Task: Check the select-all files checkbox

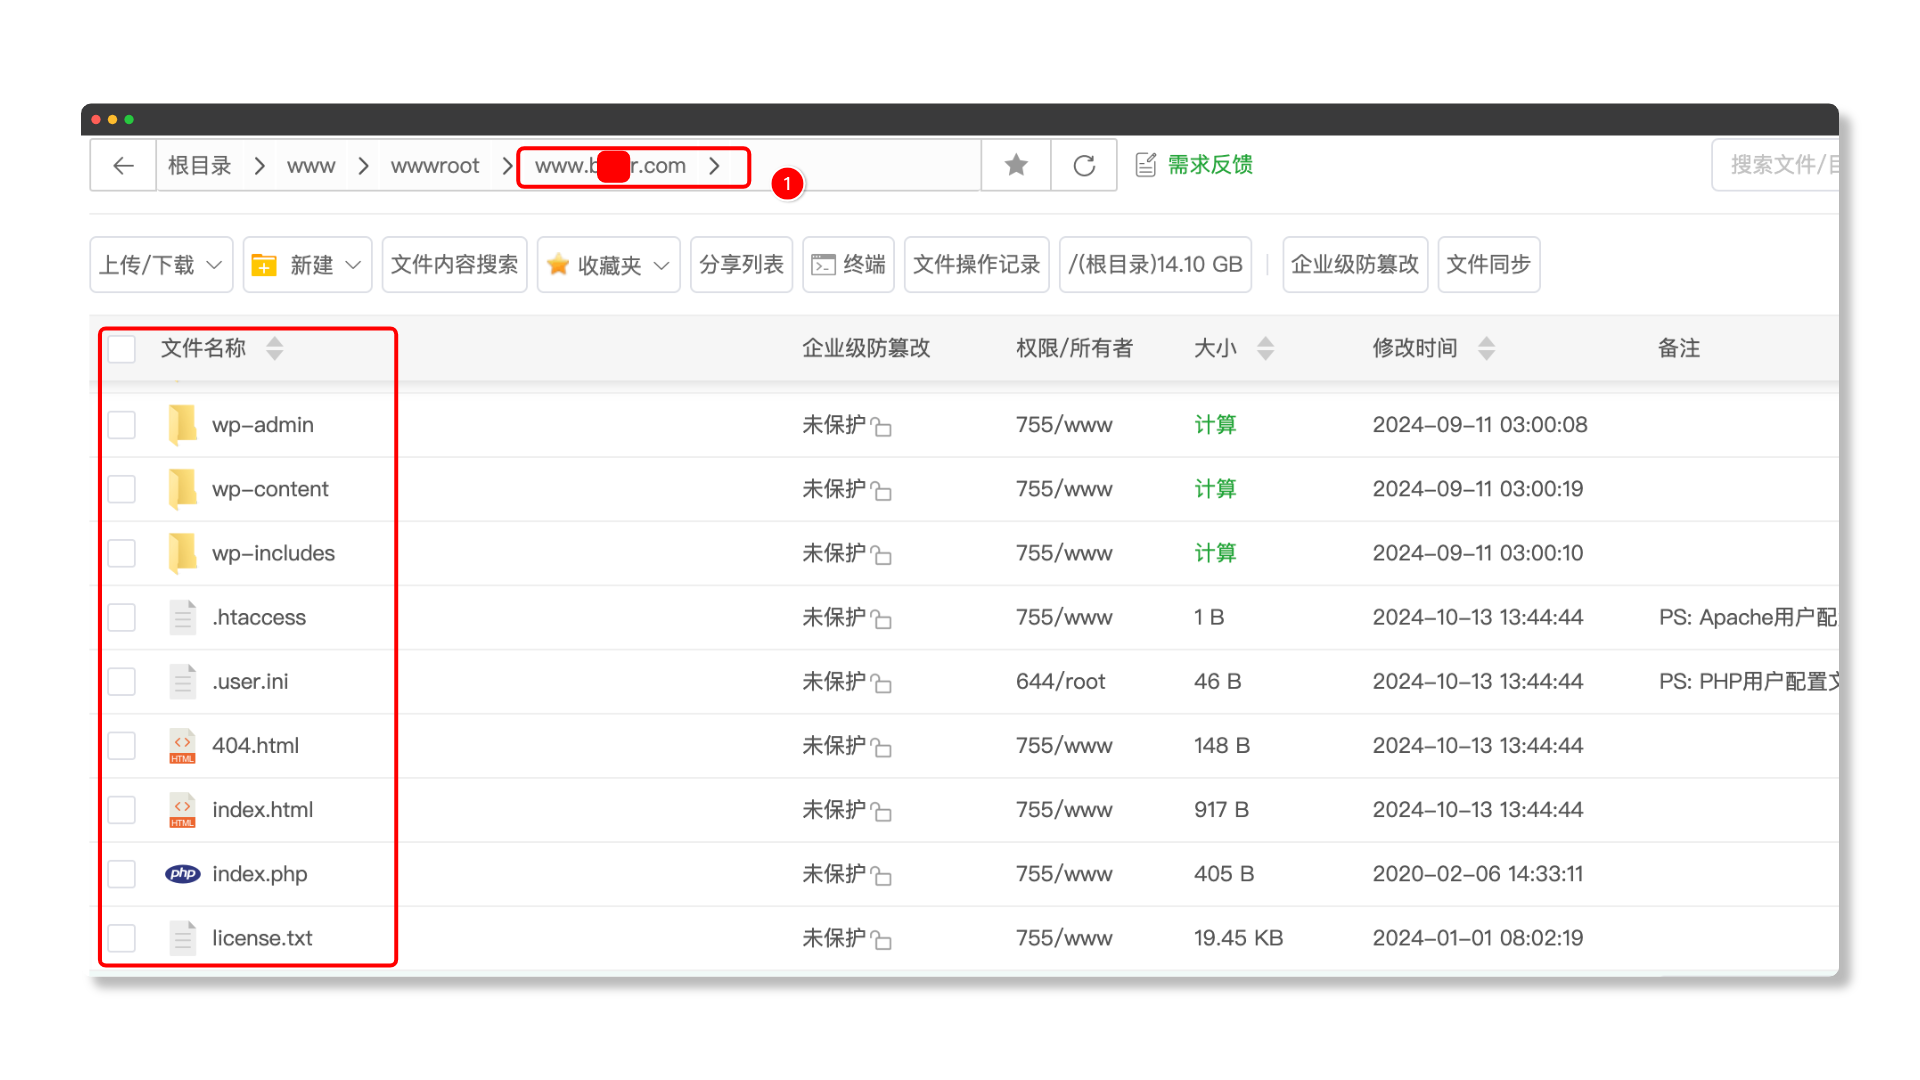Action: [122, 349]
